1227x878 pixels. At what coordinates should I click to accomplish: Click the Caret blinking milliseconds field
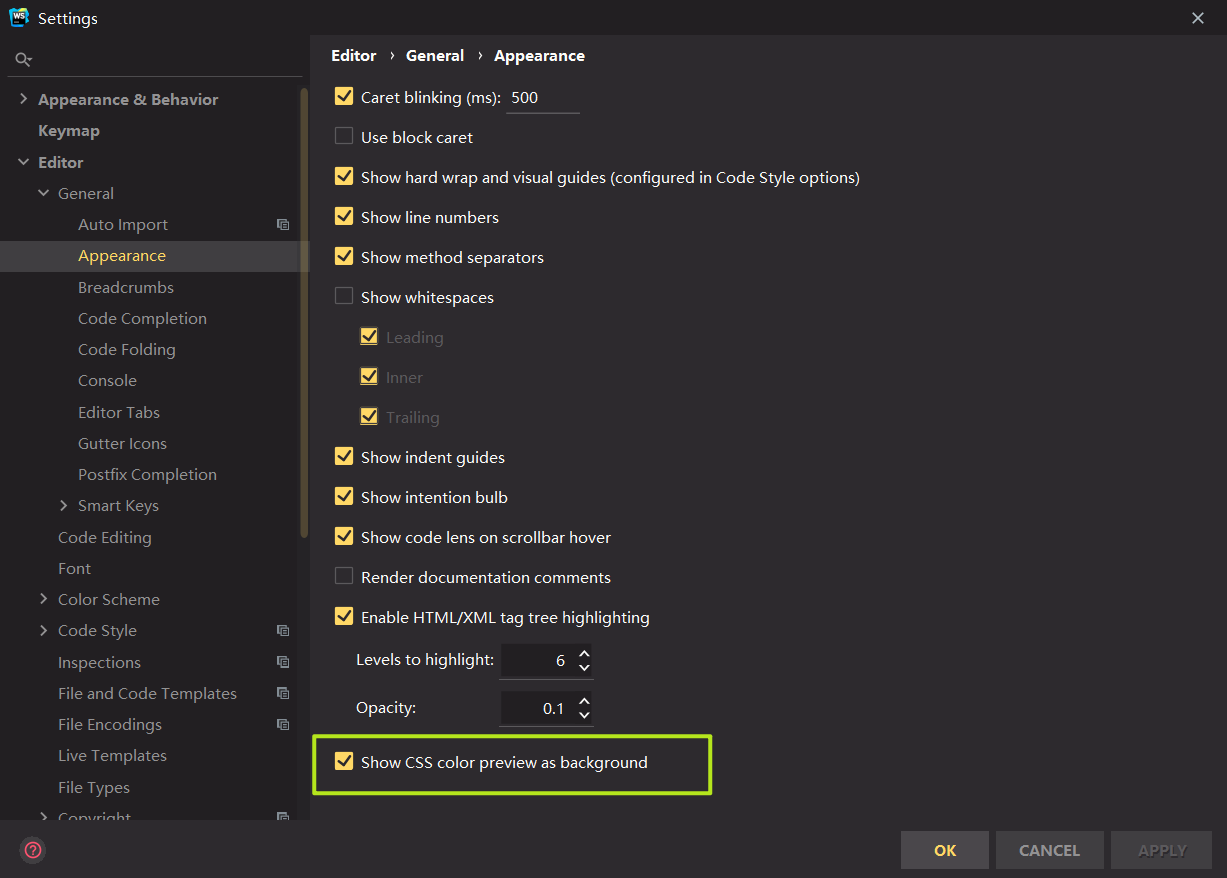tap(542, 98)
